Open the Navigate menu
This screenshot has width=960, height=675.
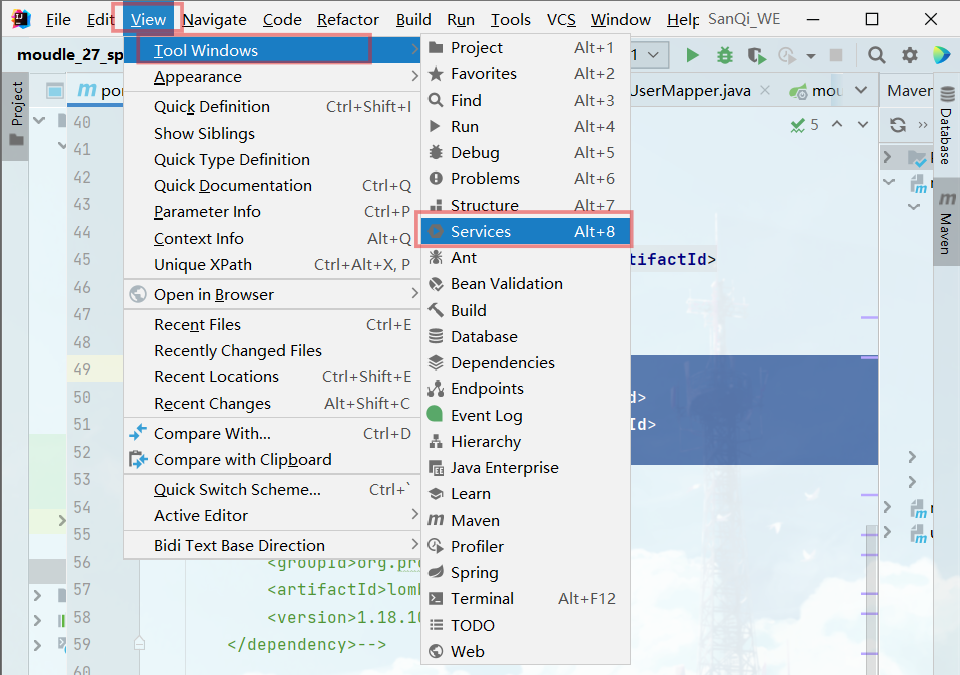click(214, 20)
